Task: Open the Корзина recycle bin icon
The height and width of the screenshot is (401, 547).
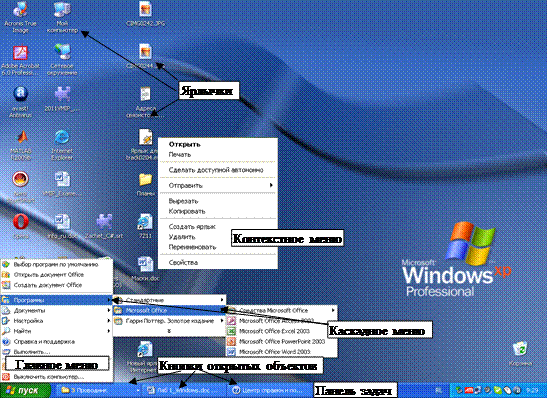Action: tap(520, 350)
